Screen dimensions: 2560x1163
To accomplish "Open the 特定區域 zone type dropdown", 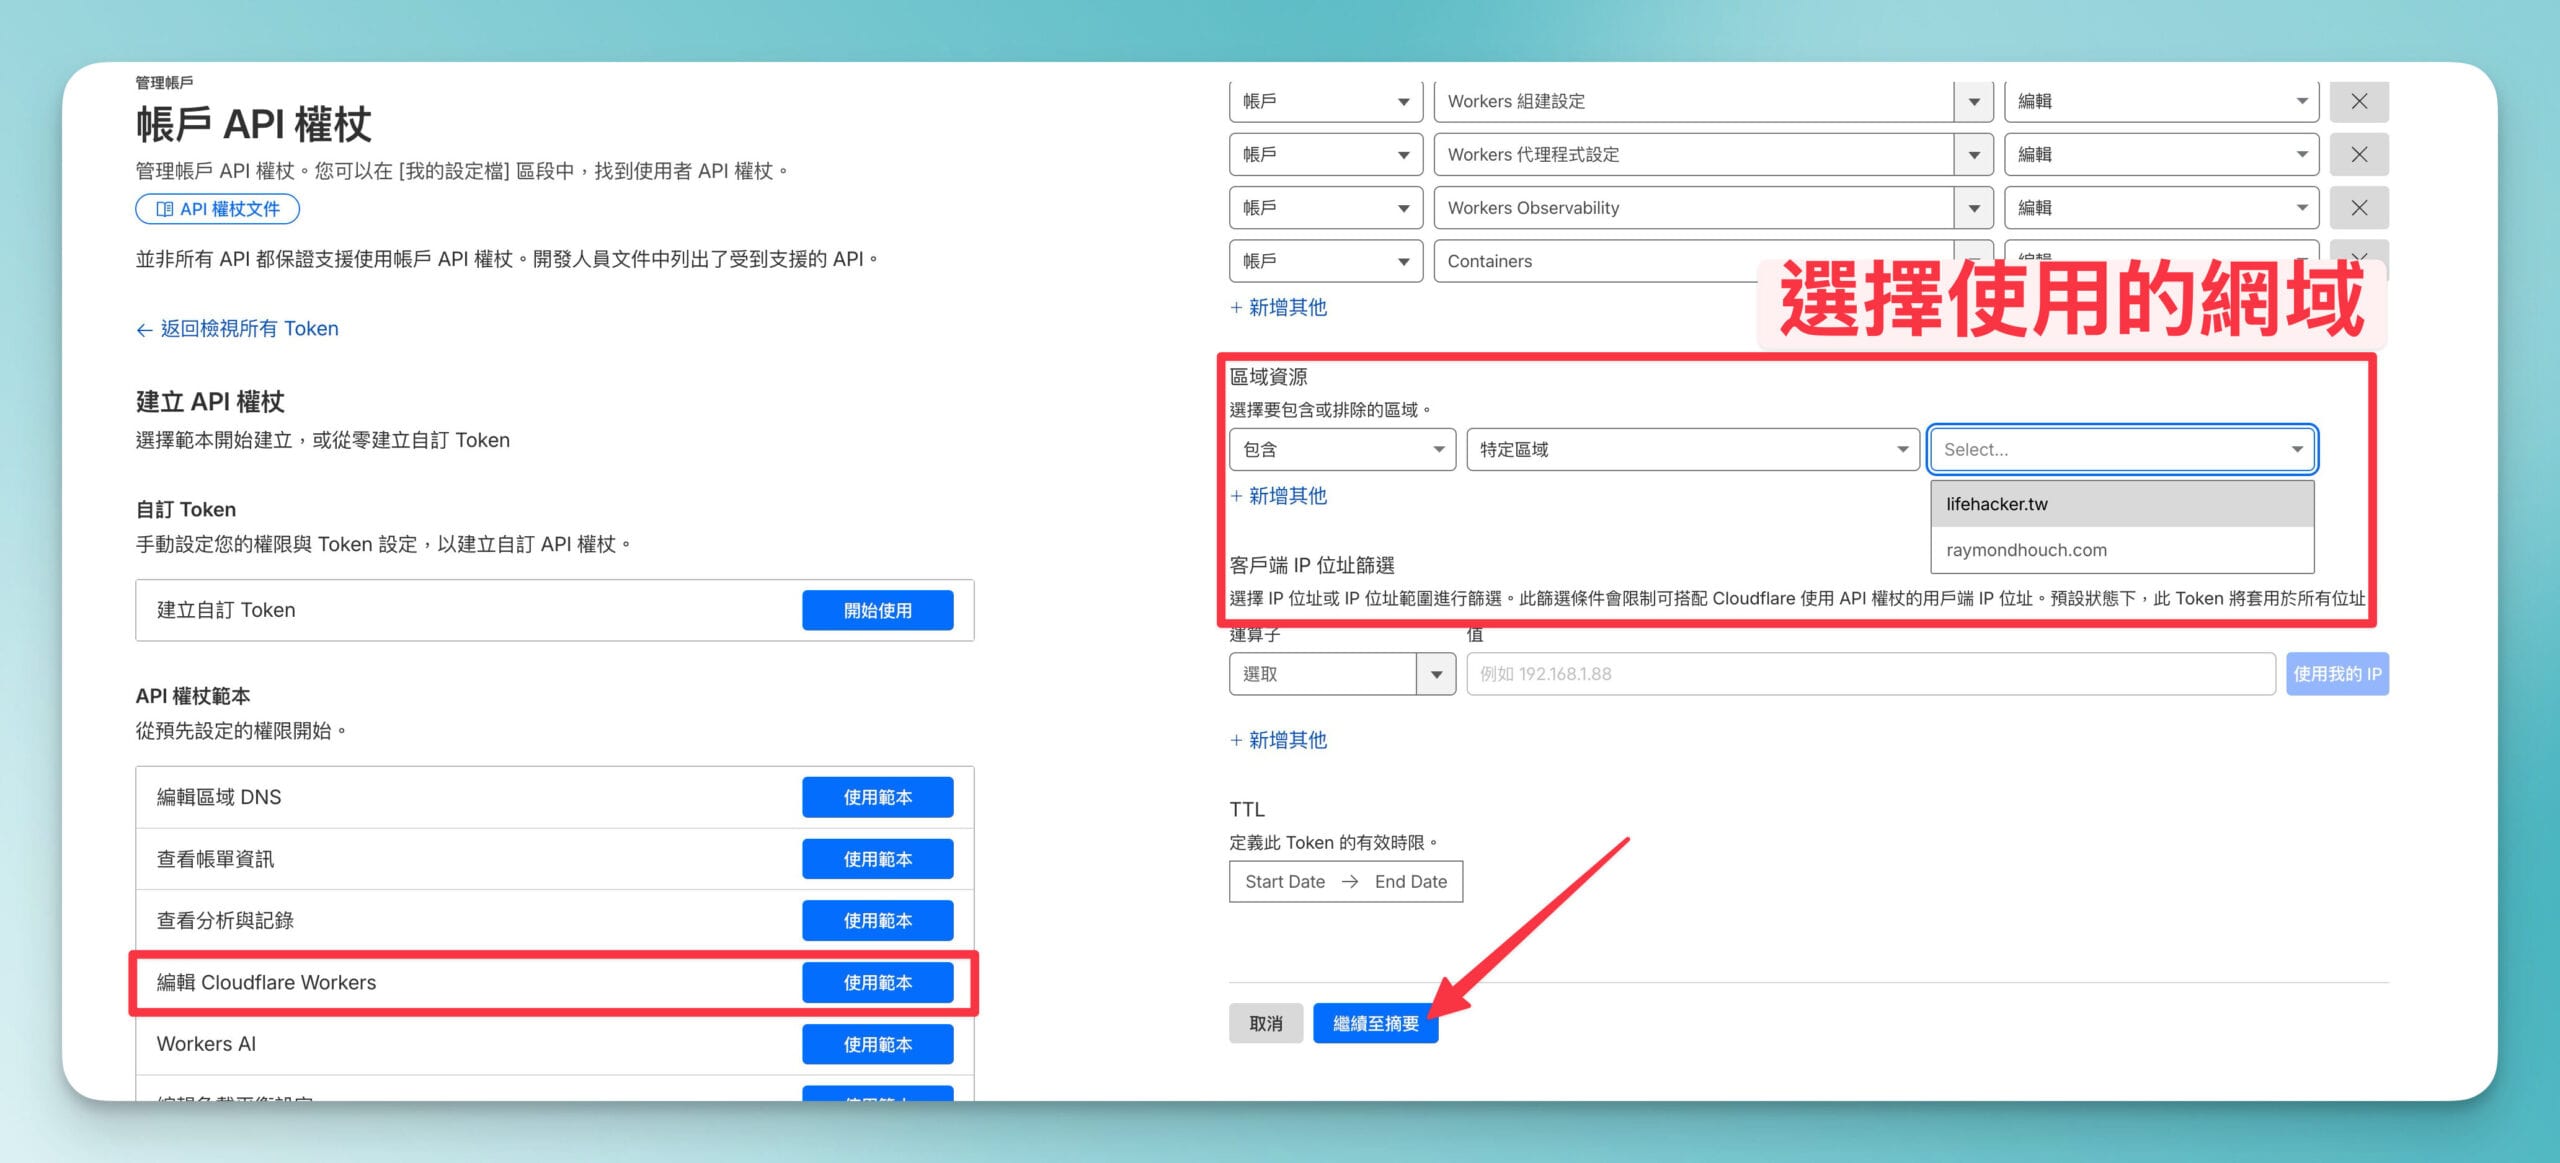I will click(1691, 450).
